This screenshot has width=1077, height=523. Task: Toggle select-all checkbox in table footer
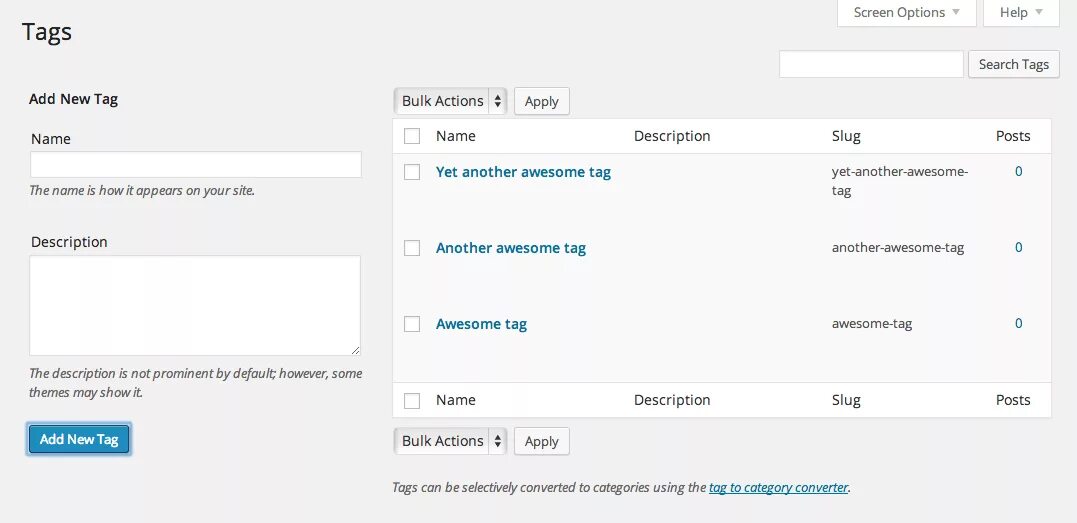(412, 400)
